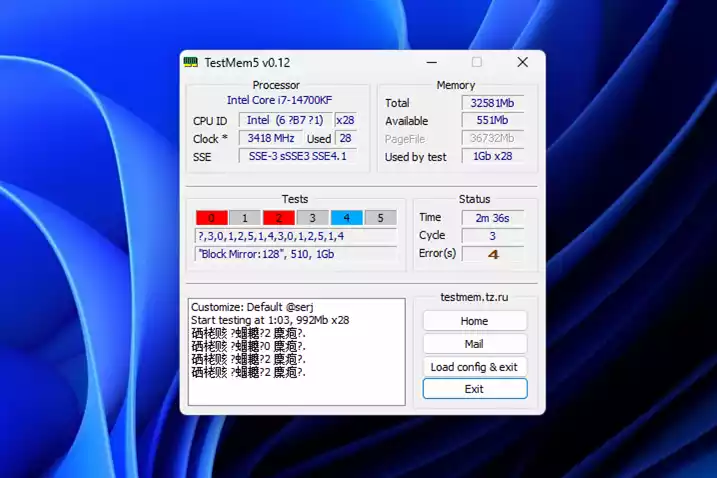Click the x28 core count field
Image resolution: width=717 pixels, height=478 pixels.
pos(345,120)
